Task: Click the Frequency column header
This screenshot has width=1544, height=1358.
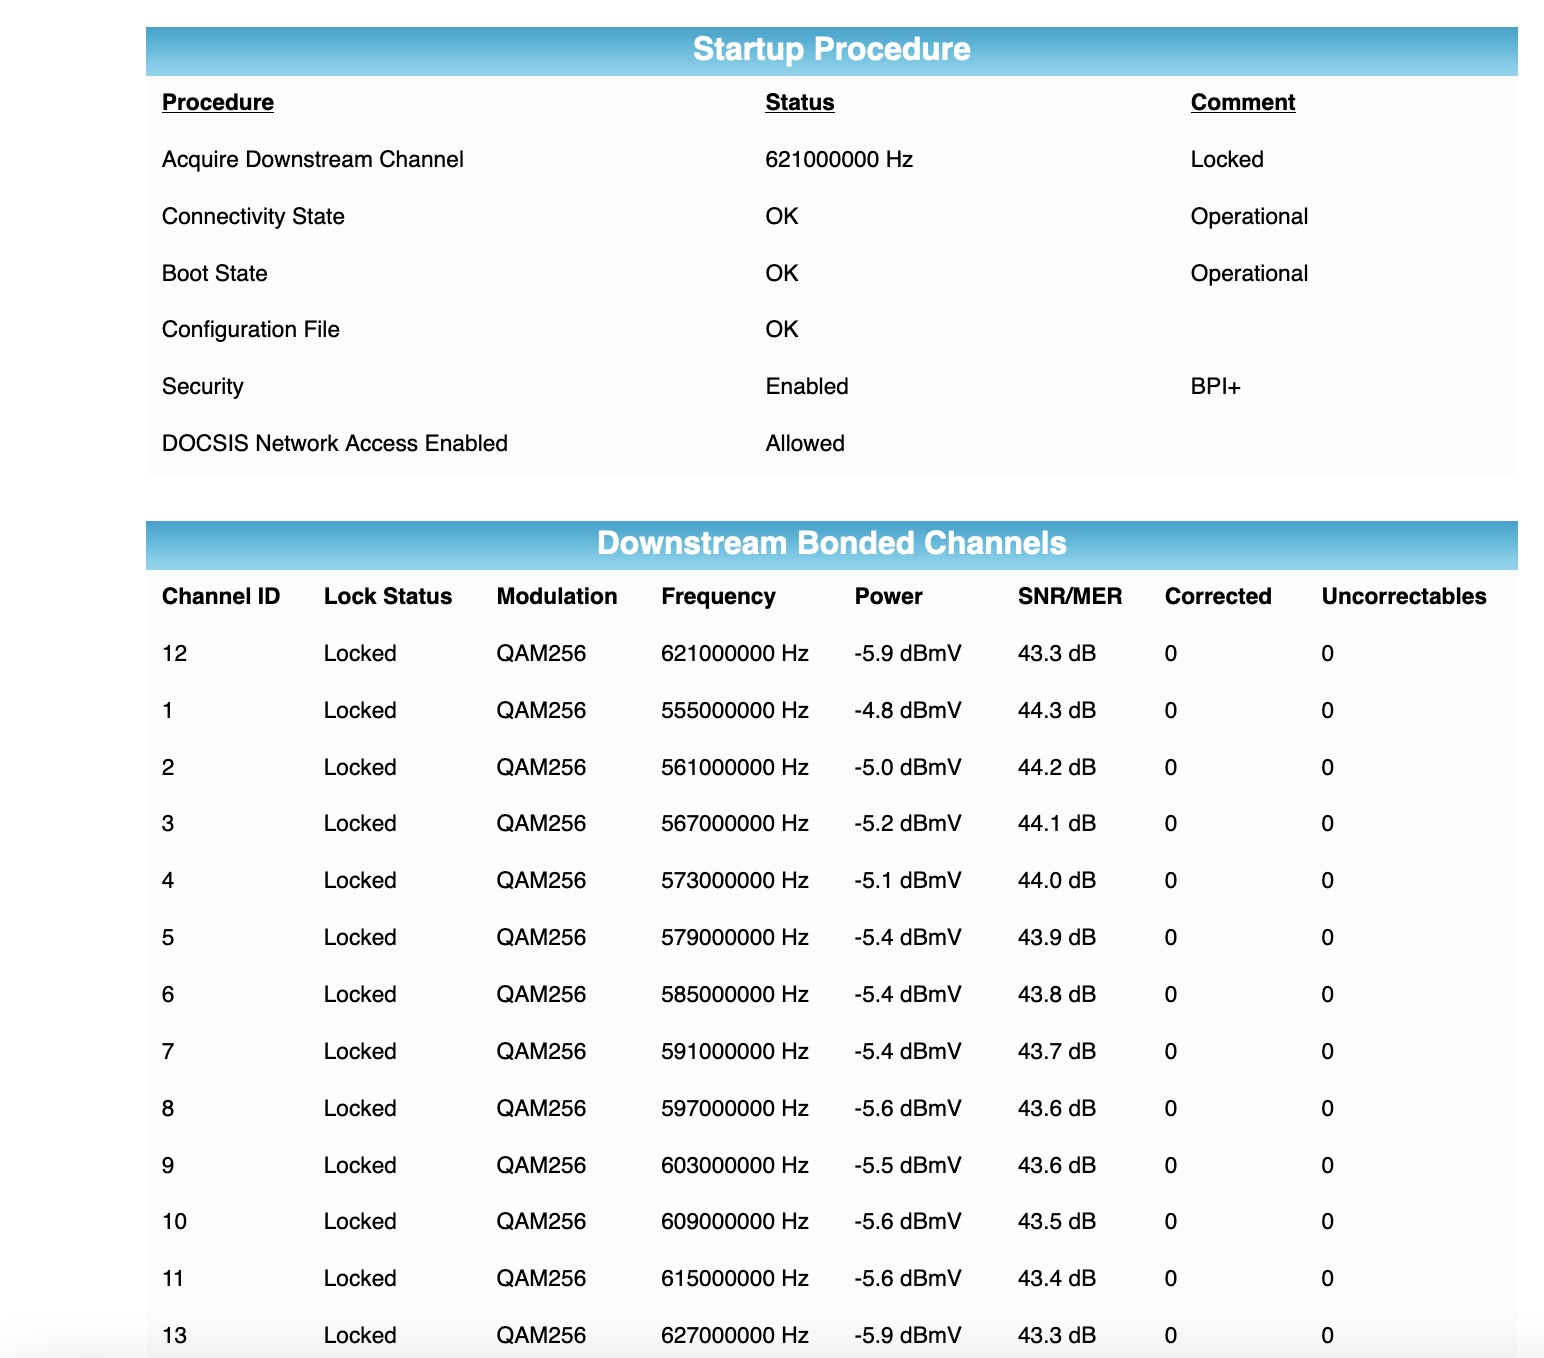Action: click(718, 595)
